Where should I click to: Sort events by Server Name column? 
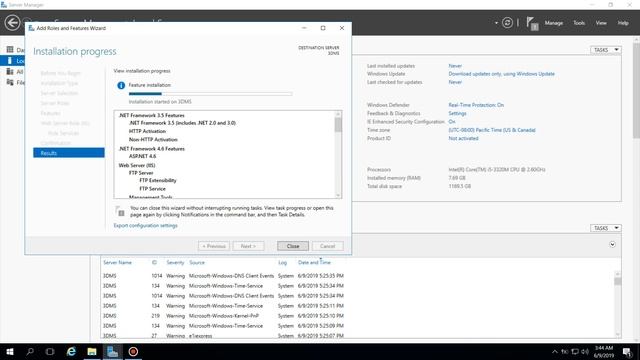point(118,262)
